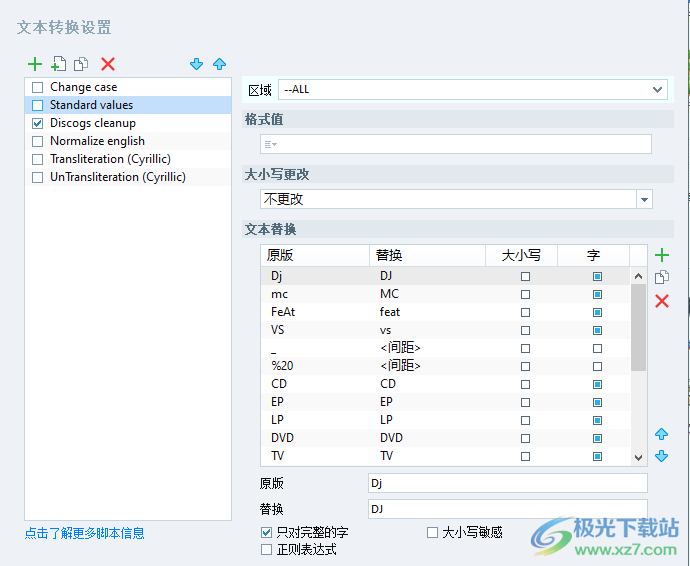Viewport: 690px width, 566px height.
Task: Select the TV replacement row
Action: pyautogui.click(x=446, y=456)
